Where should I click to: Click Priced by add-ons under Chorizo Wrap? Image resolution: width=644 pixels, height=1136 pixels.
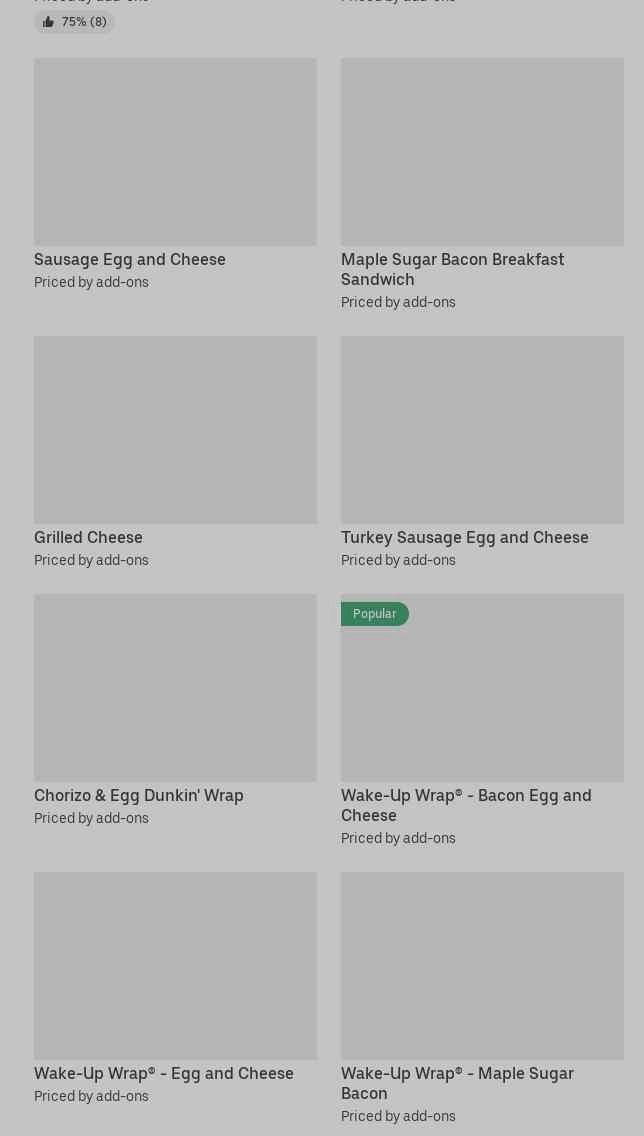(x=91, y=818)
